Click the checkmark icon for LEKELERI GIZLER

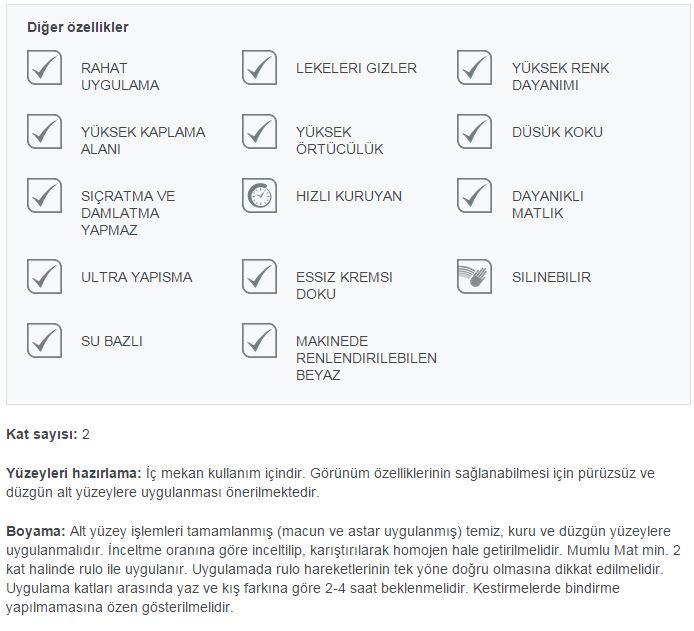pyautogui.click(x=259, y=68)
